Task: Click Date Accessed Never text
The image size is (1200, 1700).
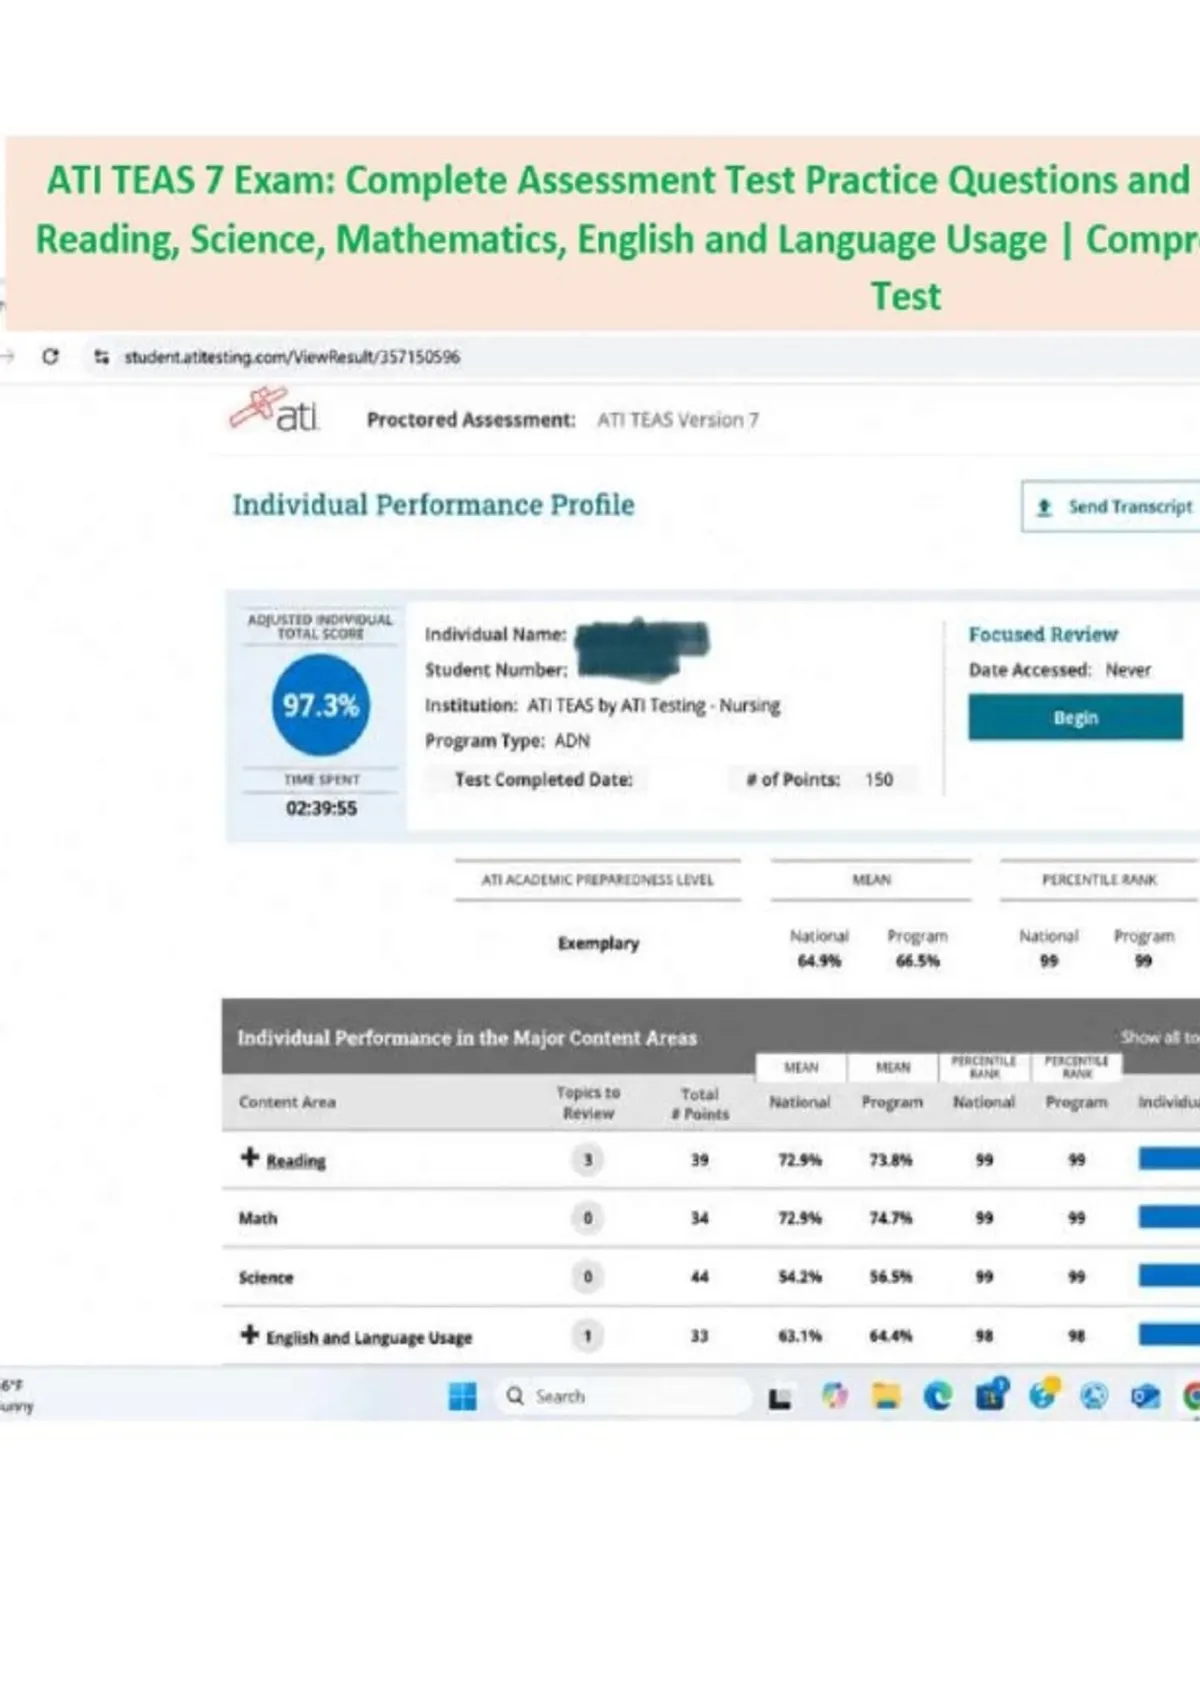Action: coord(1059,670)
